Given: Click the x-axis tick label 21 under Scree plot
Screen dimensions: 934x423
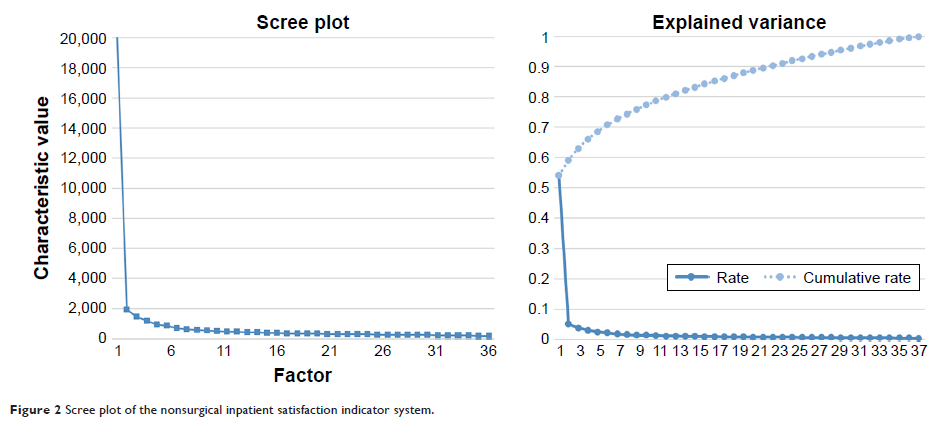Looking at the screenshot, I should [329, 352].
